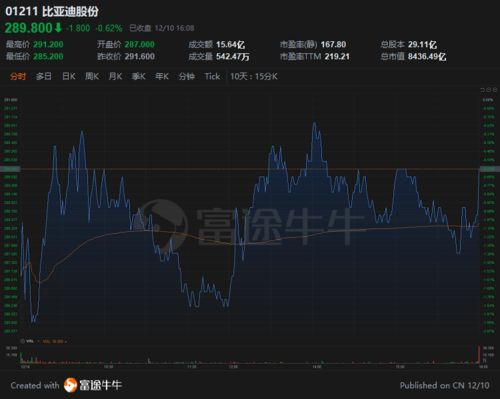The image size is (500, 399).
Task: Select the 分时 intraday chart tab
Action: coord(18,76)
